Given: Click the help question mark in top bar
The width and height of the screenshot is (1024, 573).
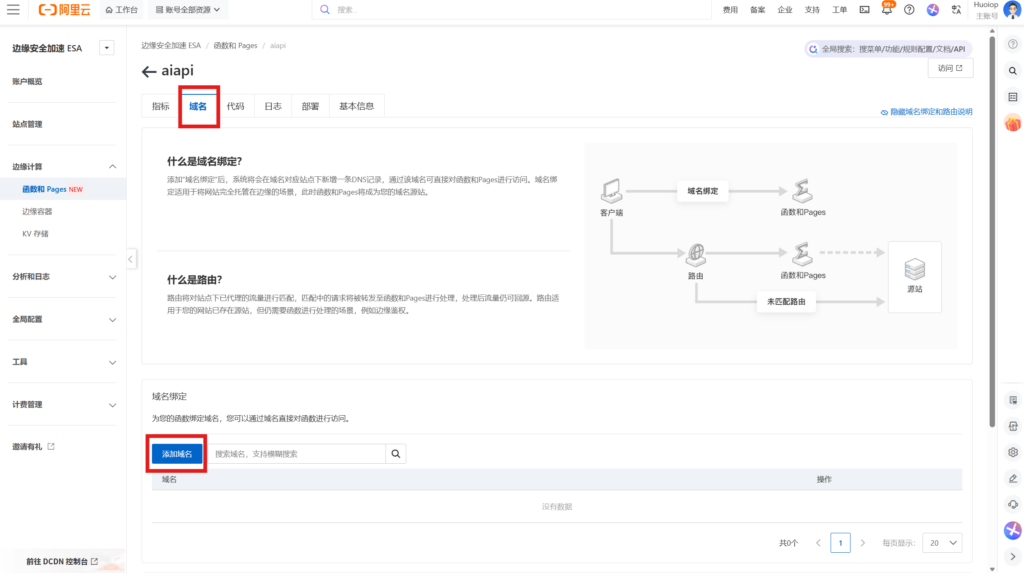Looking at the screenshot, I should coord(909,9).
